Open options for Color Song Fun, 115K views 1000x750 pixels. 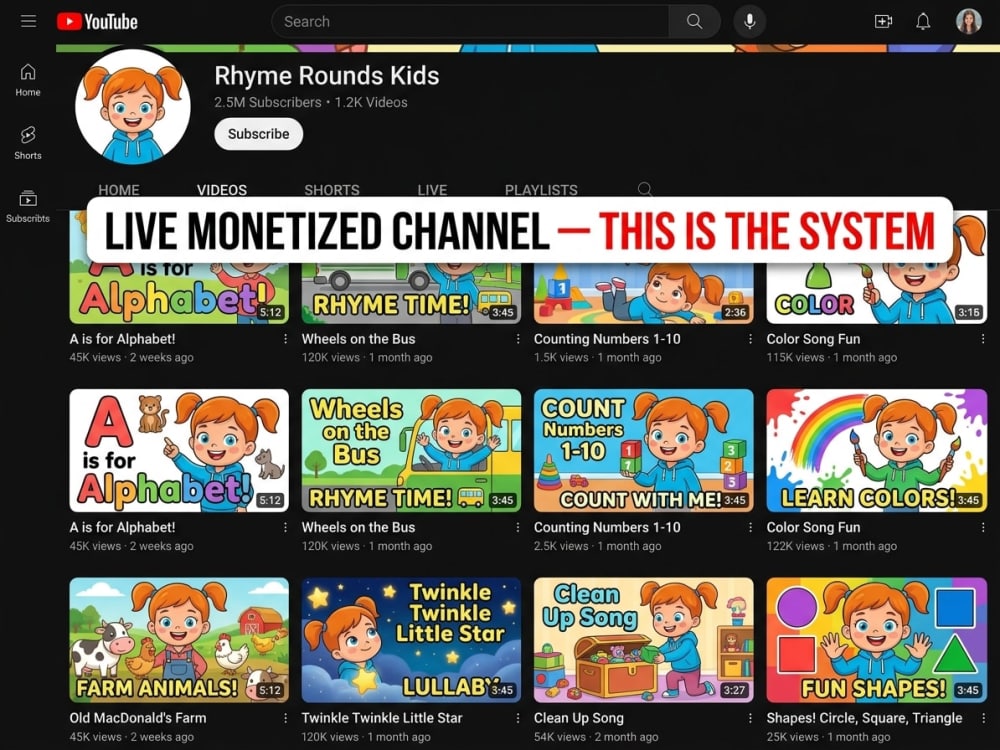[983, 339]
